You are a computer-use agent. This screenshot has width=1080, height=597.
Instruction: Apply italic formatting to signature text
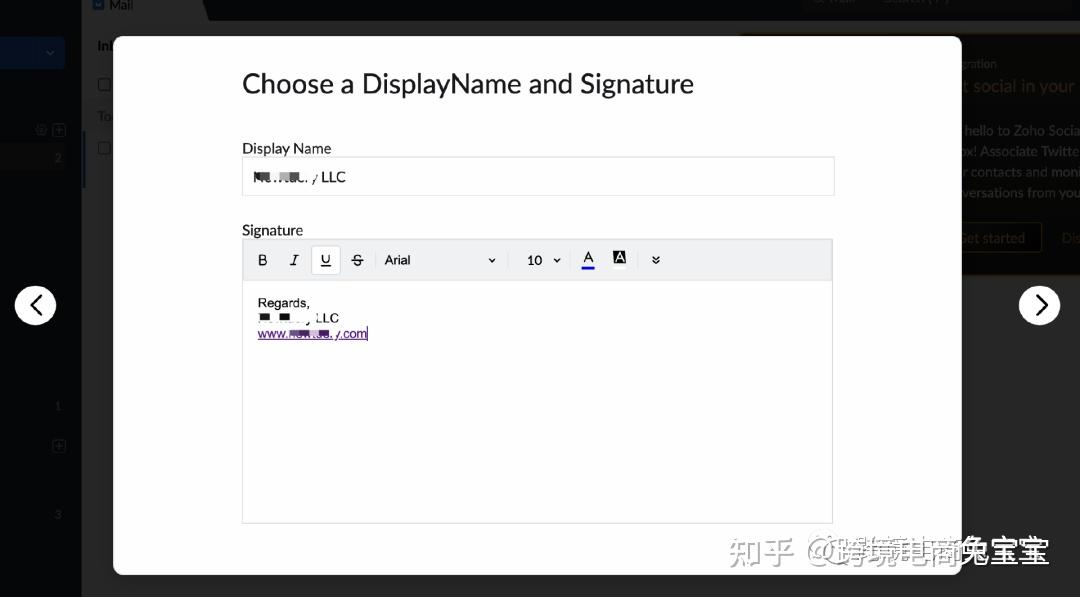[294, 260]
